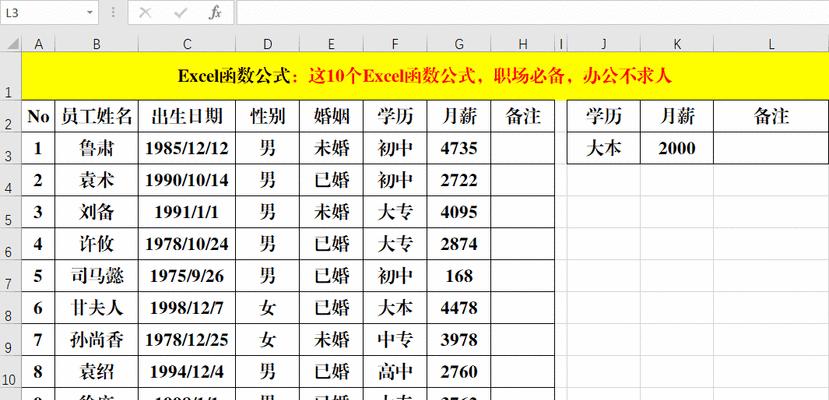The image size is (829, 400).
Task: Select column K header
Action: coord(677,44)
